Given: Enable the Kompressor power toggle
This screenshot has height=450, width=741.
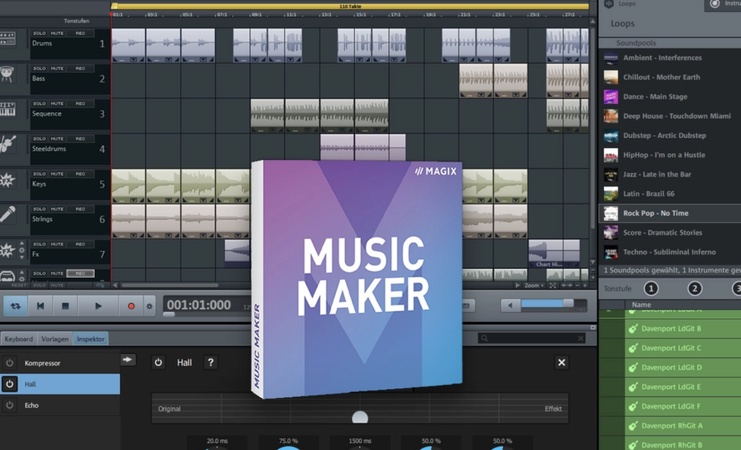Looking at the screenshot, I should click(x=9, y=363).
